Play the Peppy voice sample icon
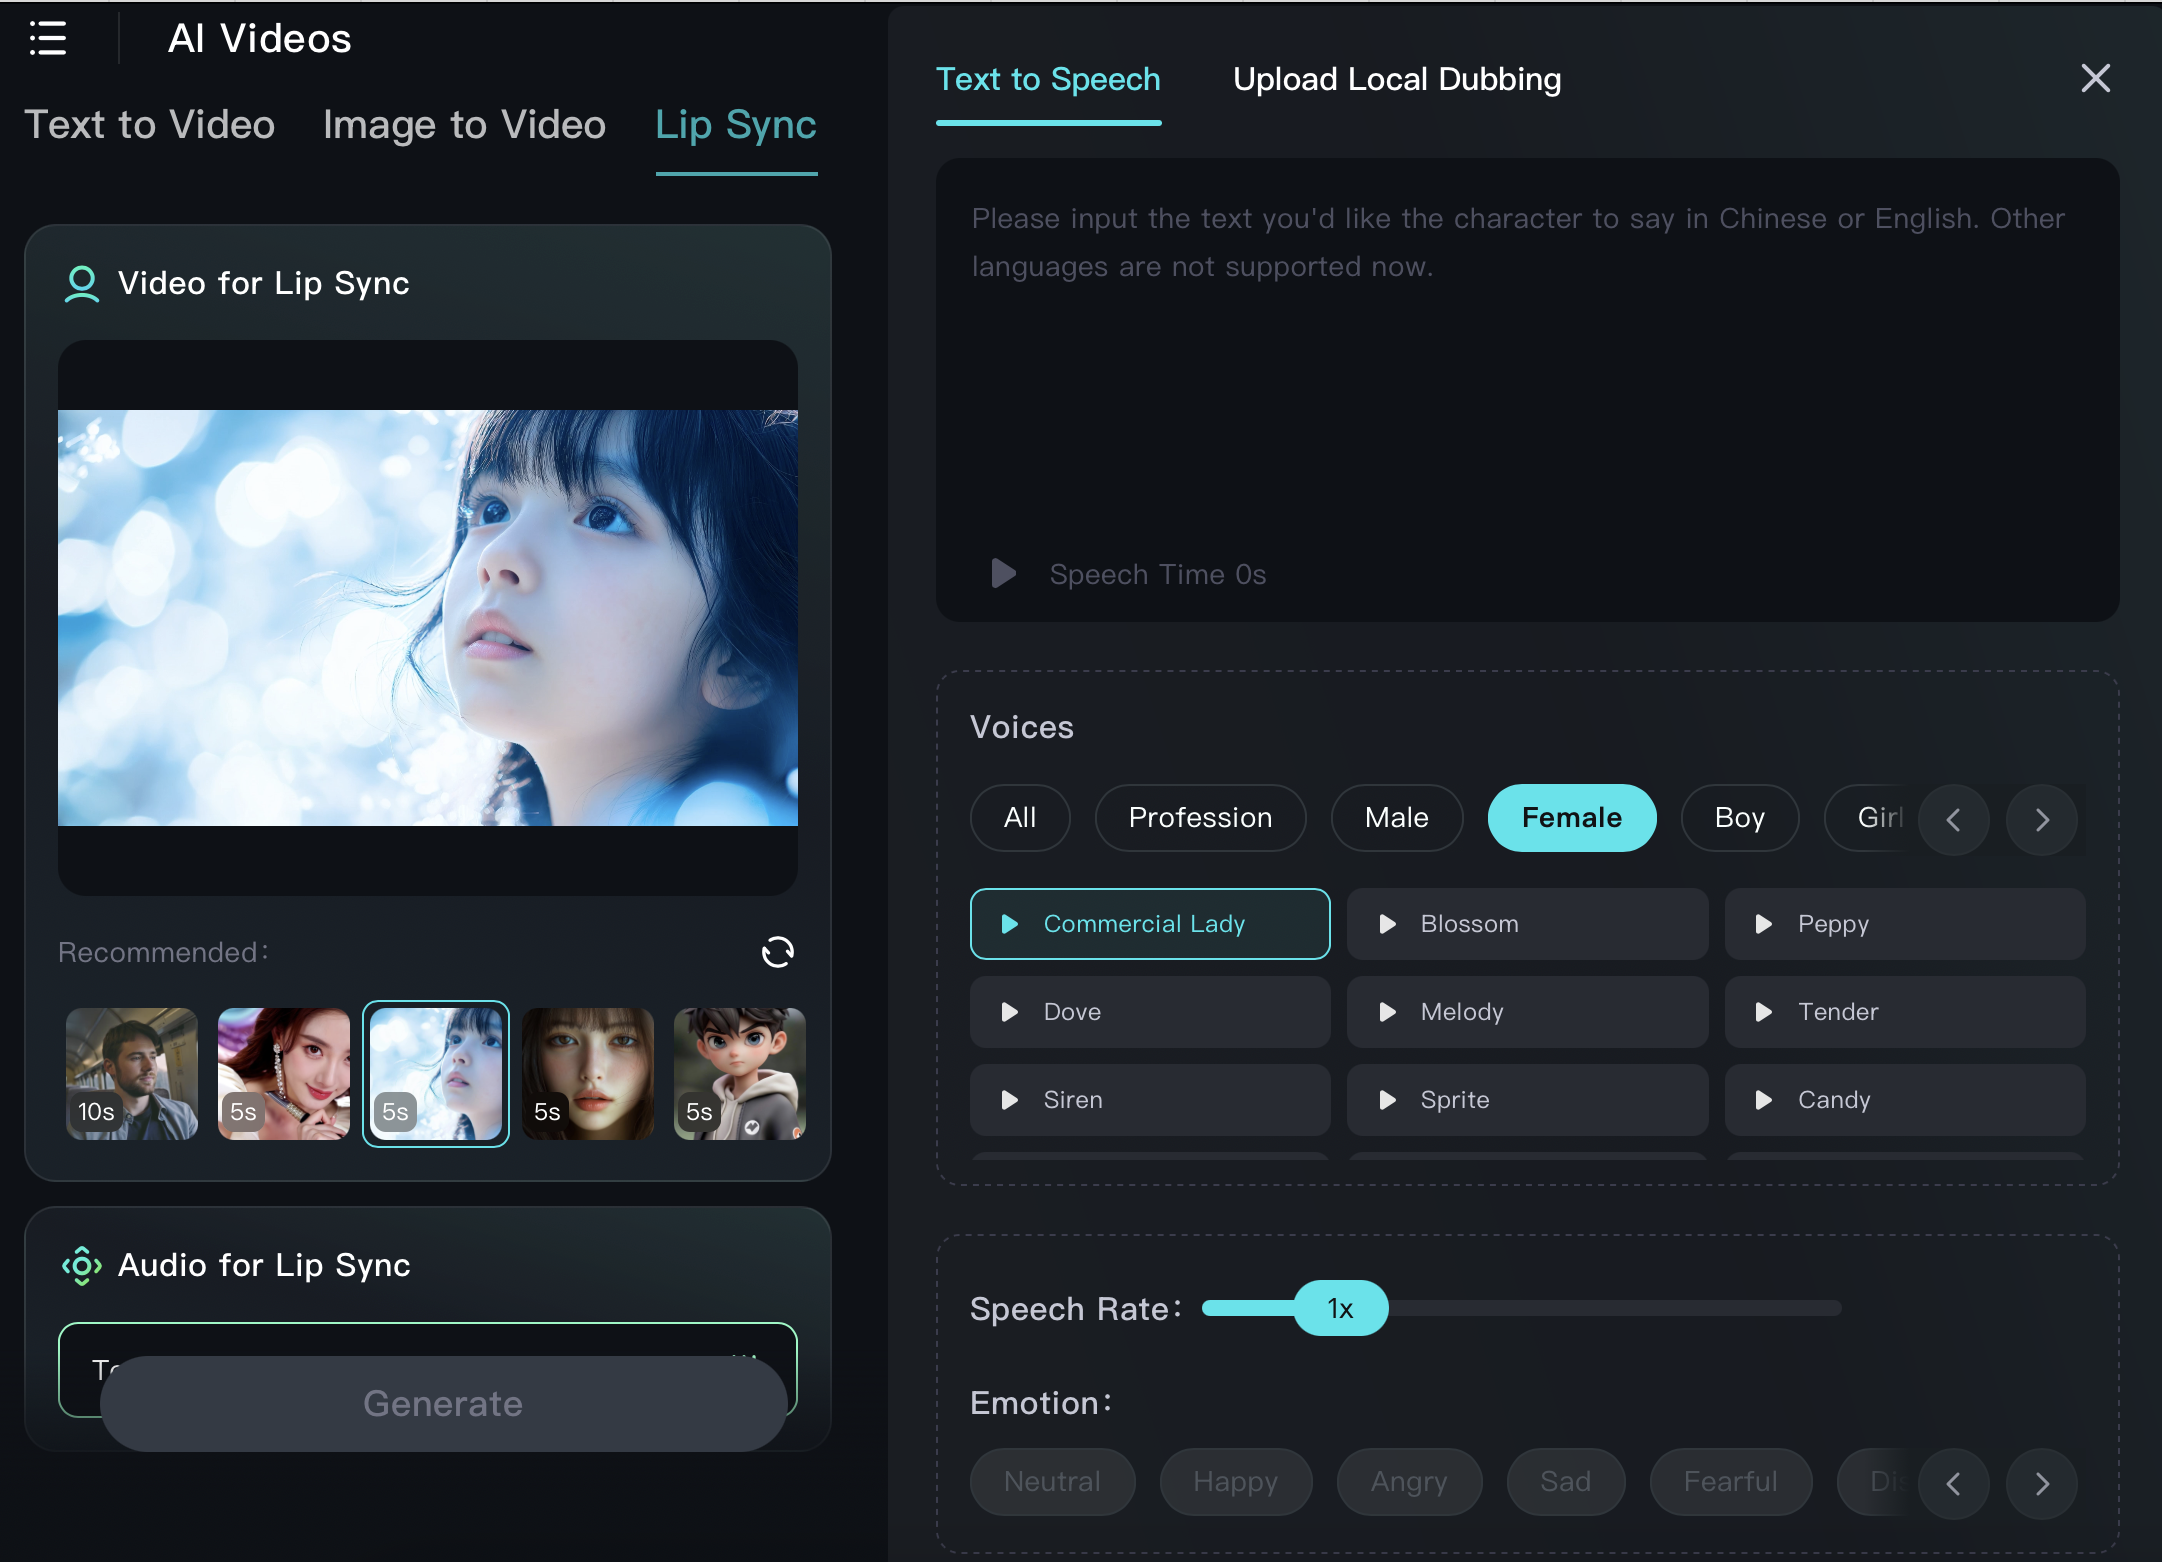 [1764, 924]
